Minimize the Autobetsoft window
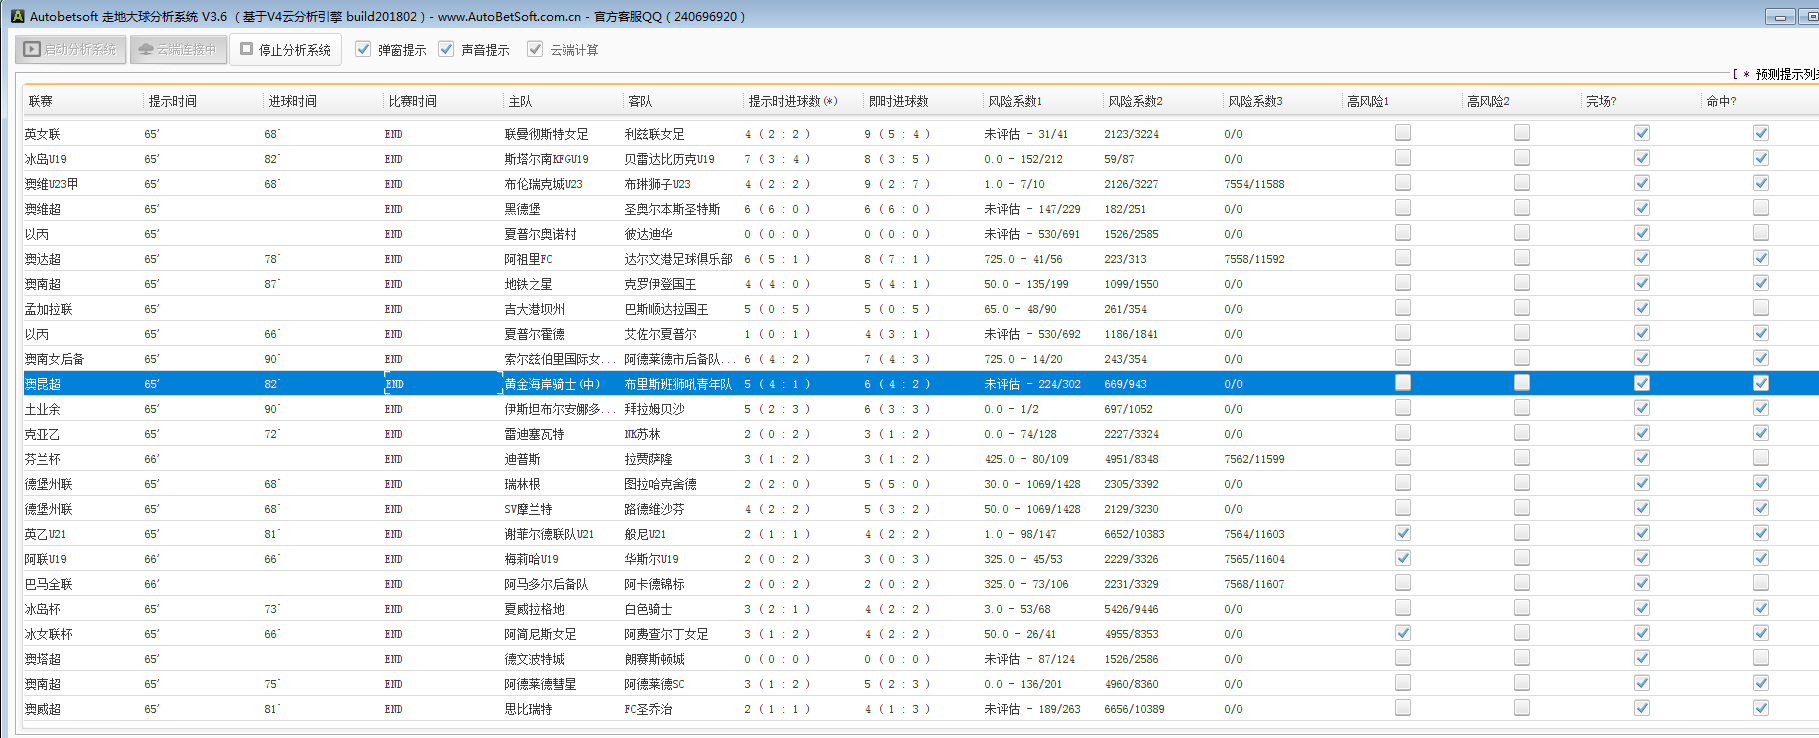Viewport: 1819px width, 738px height. [1780, 16]
